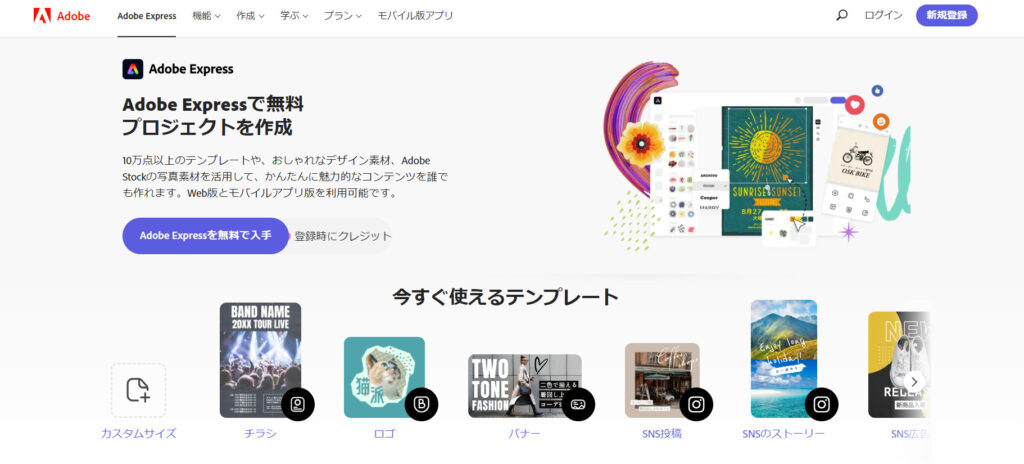The width and height of the screenshot is (1024, 464).
Task: Click Instagram icon on SNSのストーリー template
Action: pos(822,405)
